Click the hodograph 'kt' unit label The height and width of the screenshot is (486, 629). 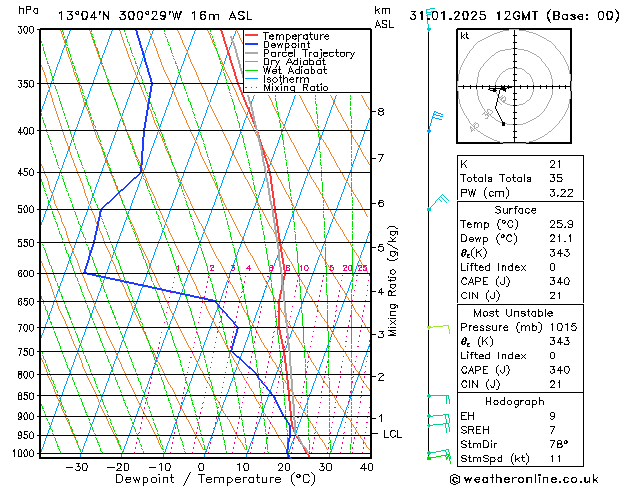click(465, 36)
